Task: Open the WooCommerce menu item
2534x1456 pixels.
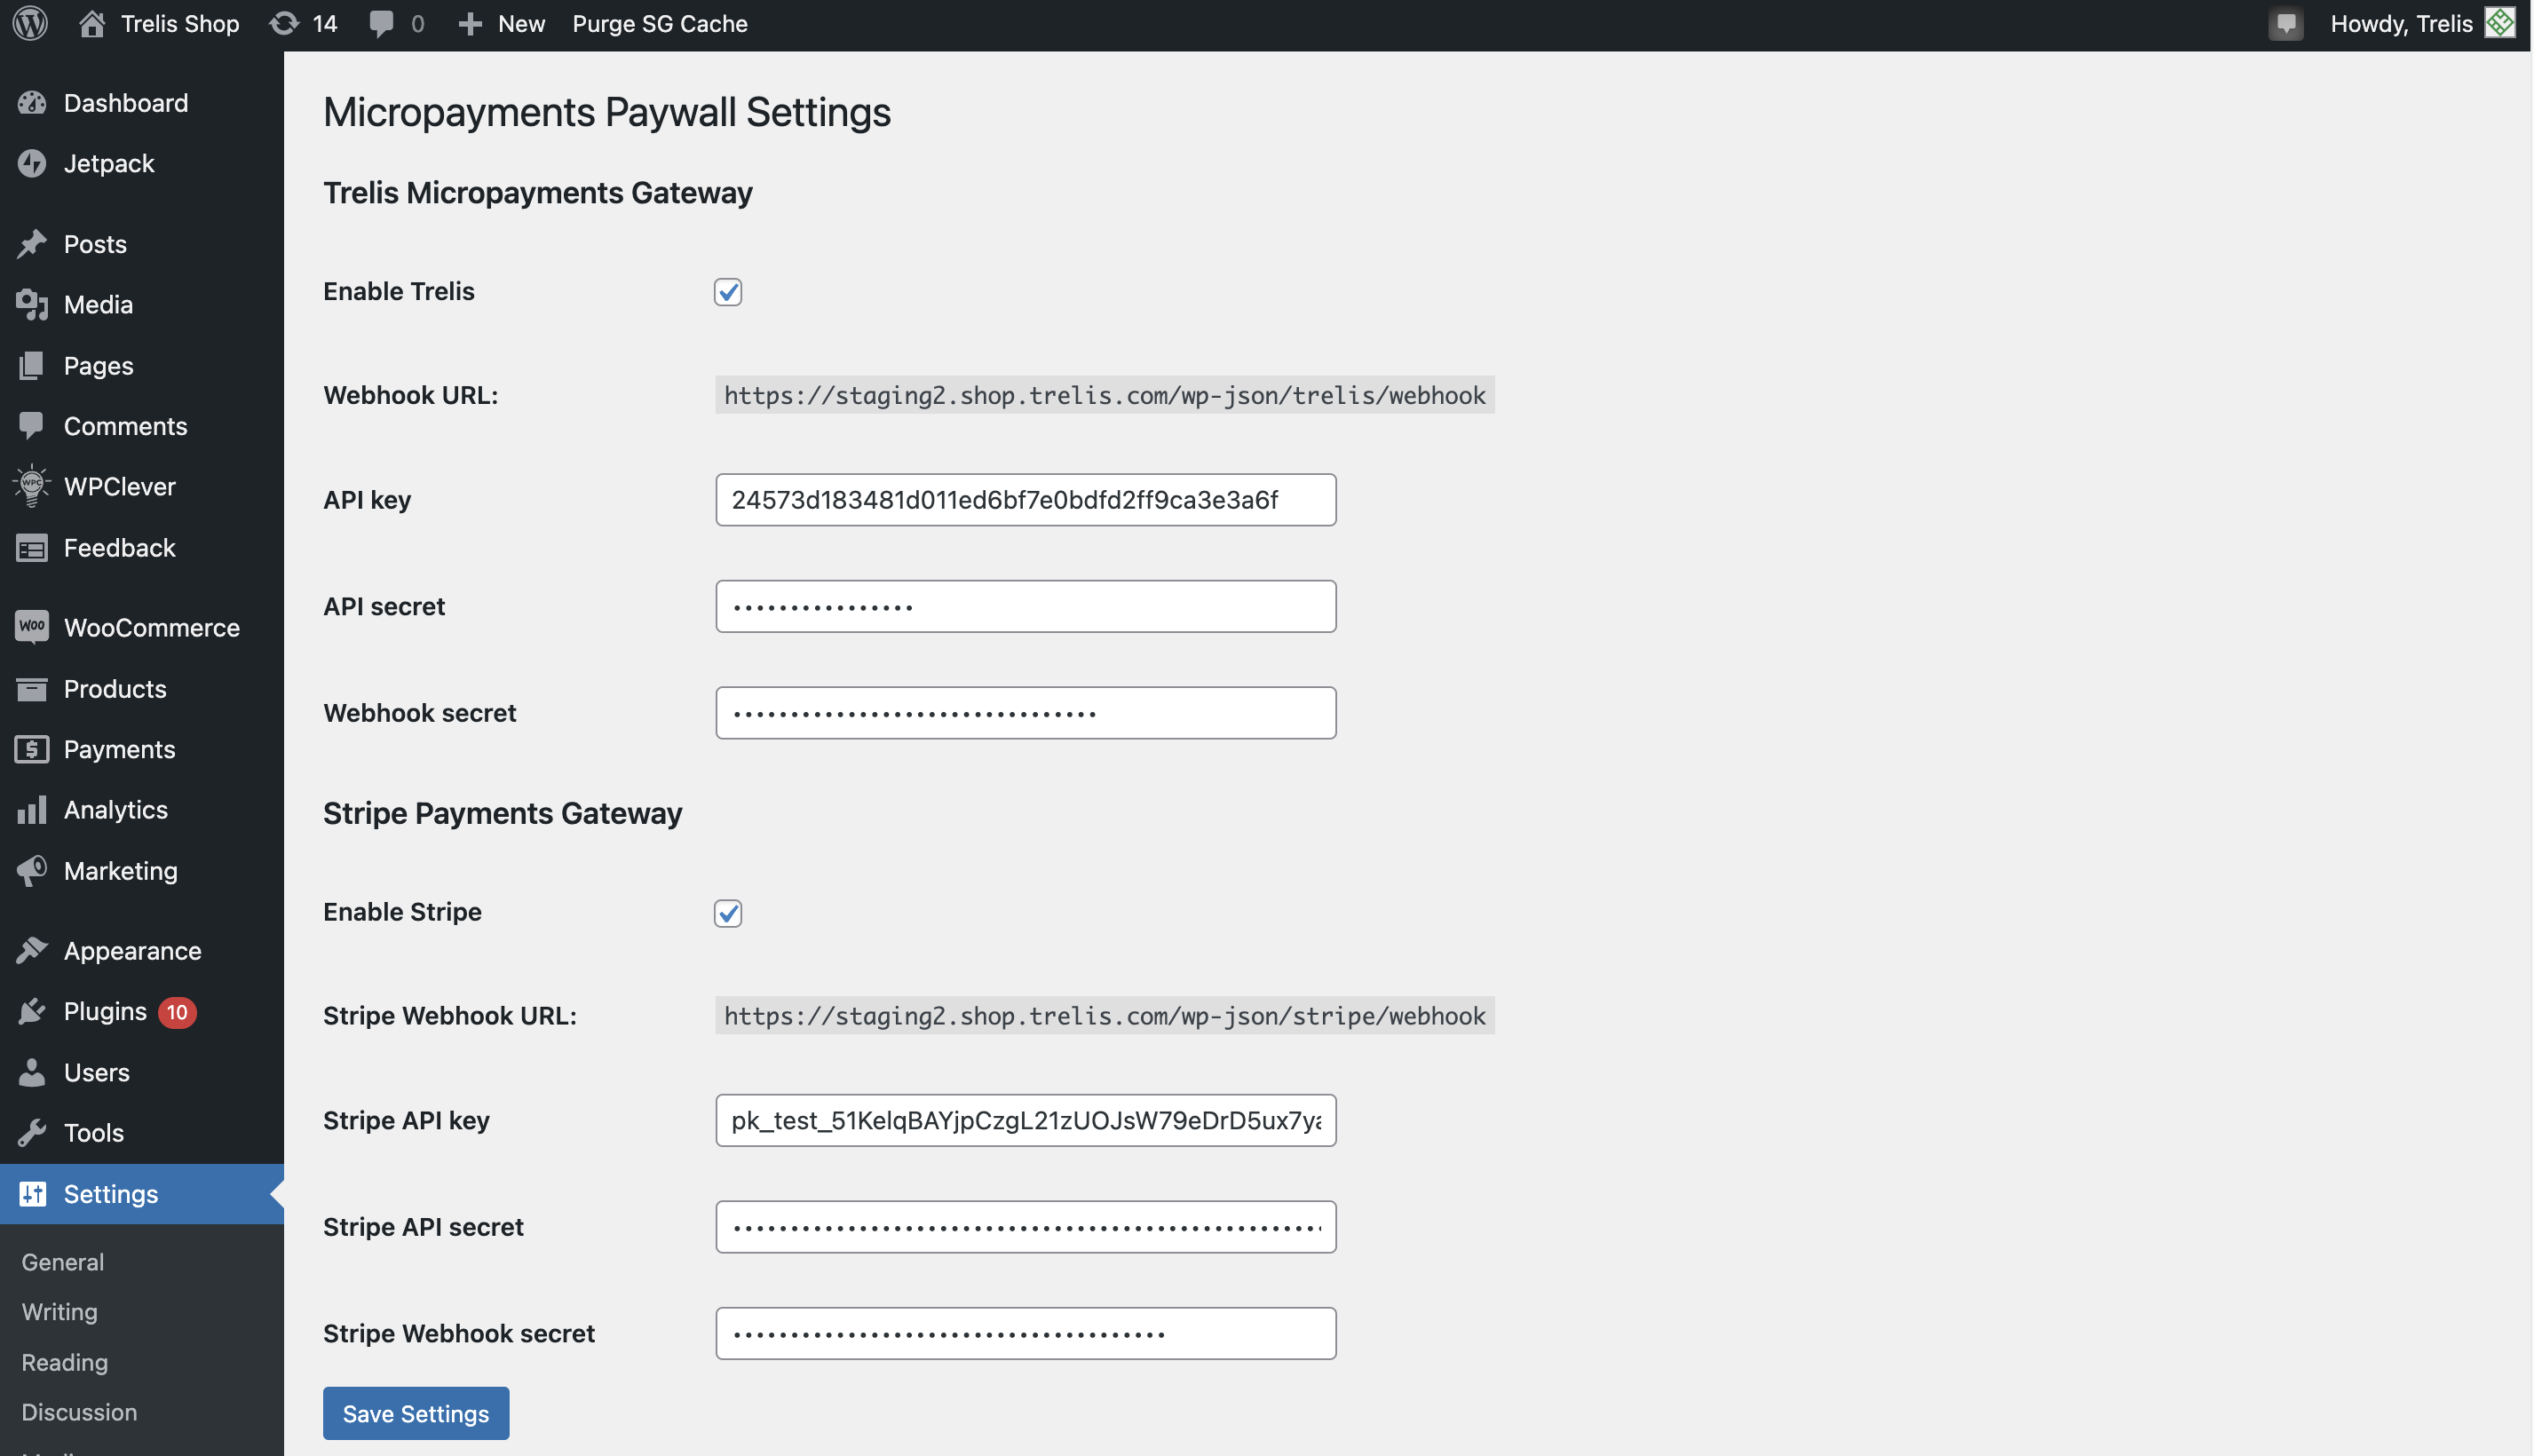Action: [x=142, y=628]
